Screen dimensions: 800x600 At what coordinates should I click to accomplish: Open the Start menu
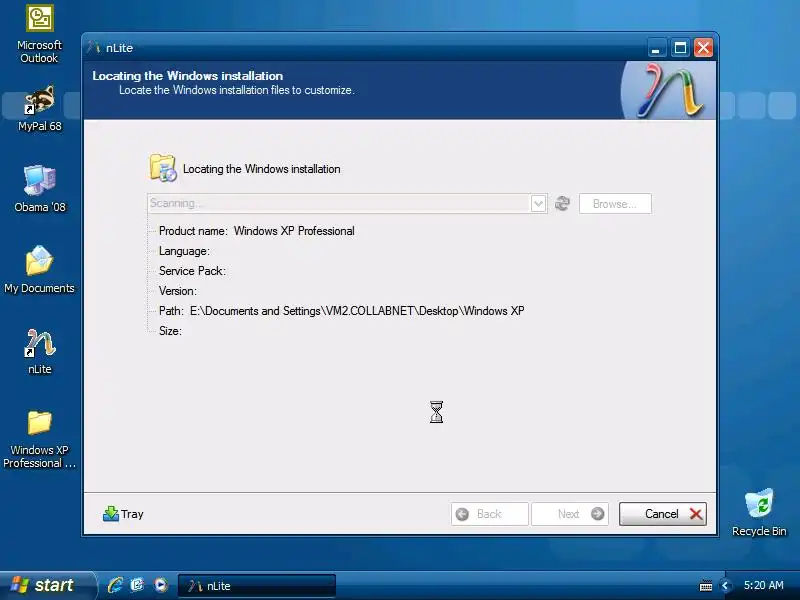[x=47, y=585]
